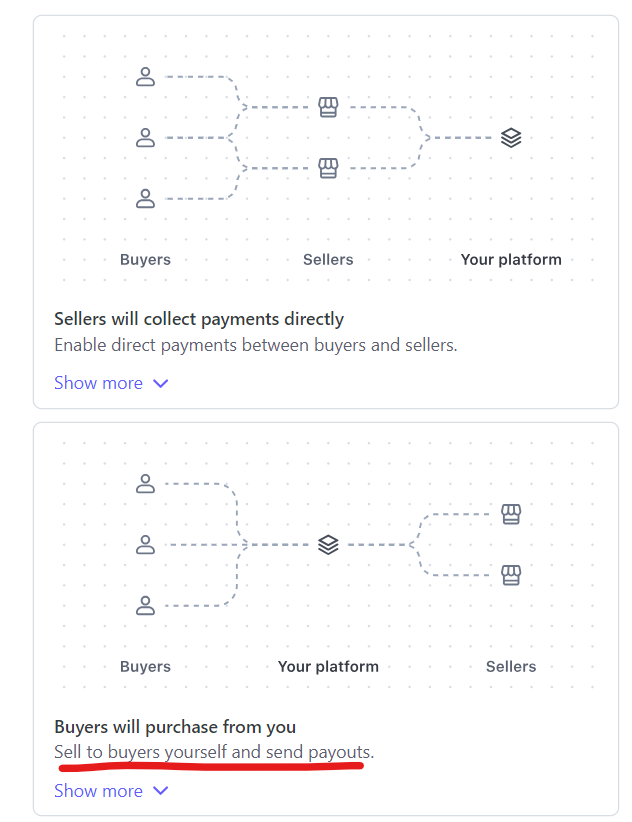
Task: Click bottom buyer icon in first card
Action: tap(146, 199)
